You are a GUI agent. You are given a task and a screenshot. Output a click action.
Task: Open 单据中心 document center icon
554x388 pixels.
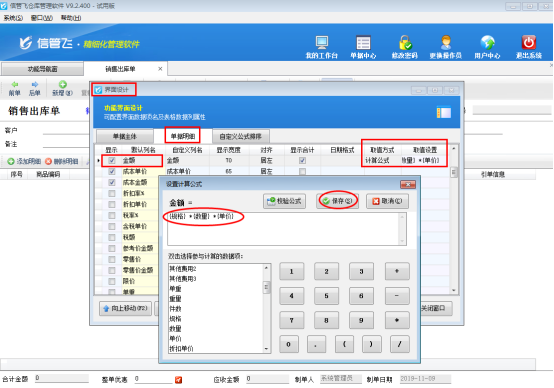pyautogui.click(x=363, y=42)
